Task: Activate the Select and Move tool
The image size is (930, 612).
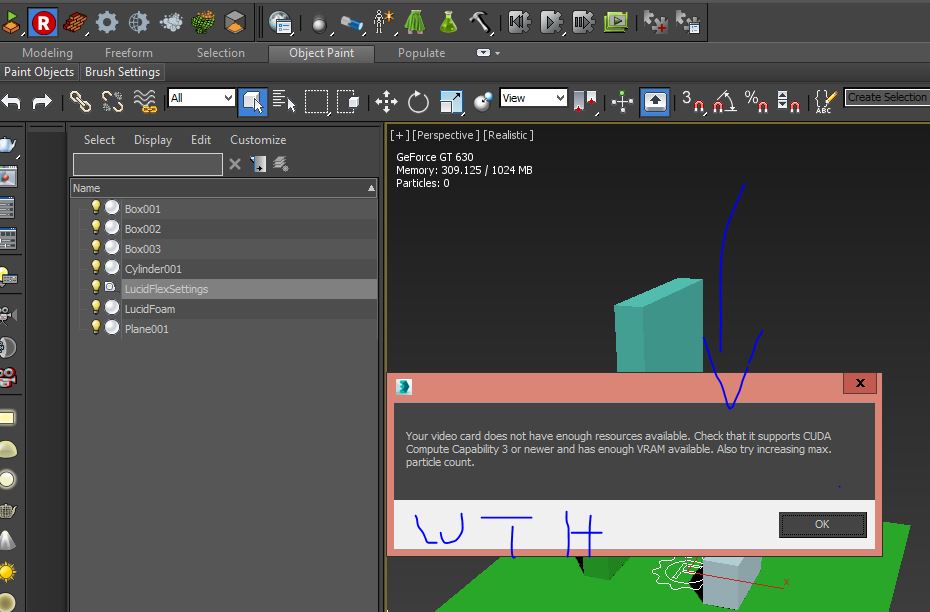Action: [x=385, y=101]
